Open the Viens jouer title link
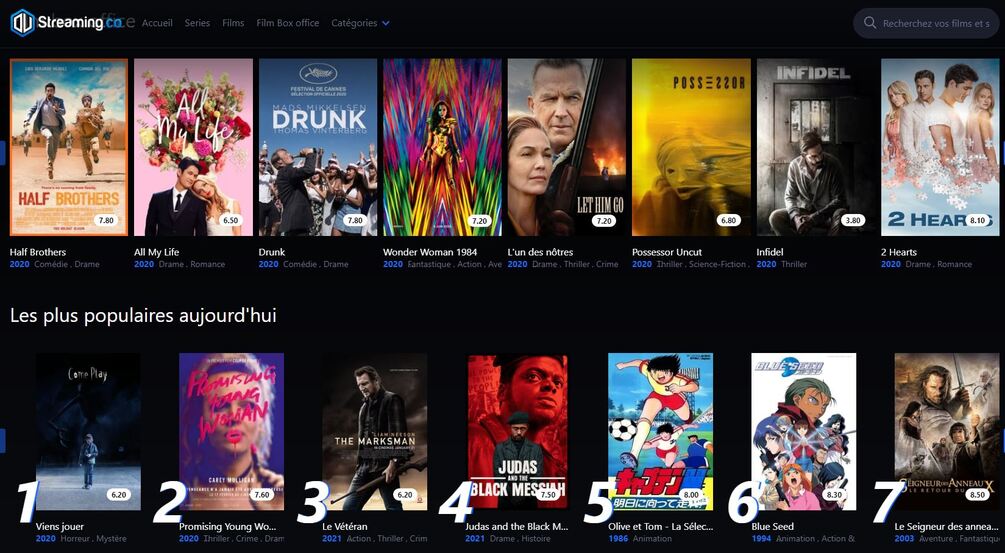Image resolution: width=1005 pixels, height=553 pixels. point(60,527)
